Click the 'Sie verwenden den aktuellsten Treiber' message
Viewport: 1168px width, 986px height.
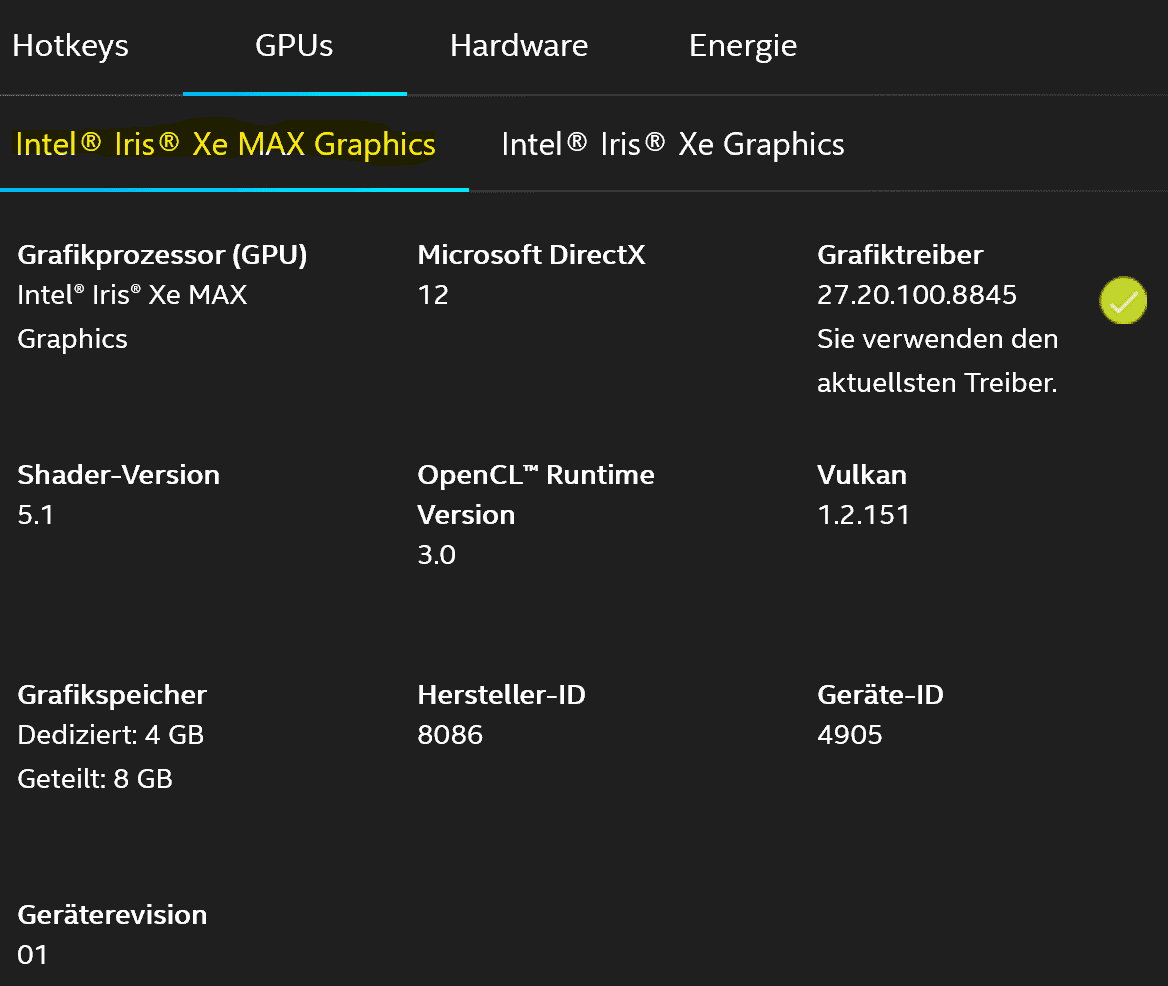click(x=938, y=360)
